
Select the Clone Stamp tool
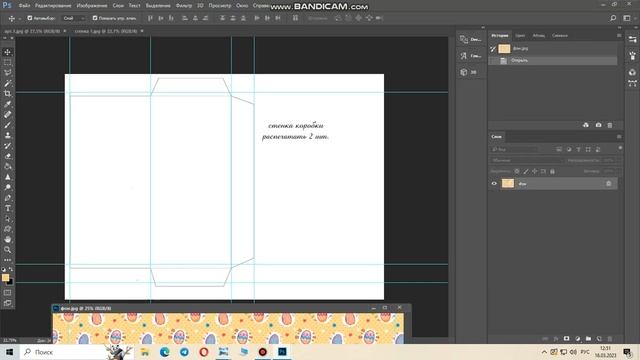[7, 135]
